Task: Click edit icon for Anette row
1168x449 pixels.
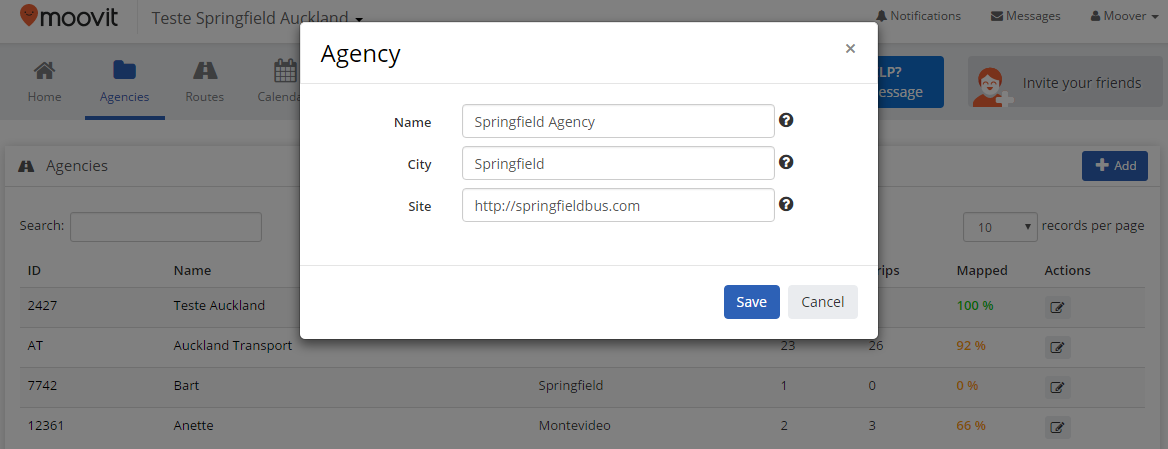Action: coord(1057,427)
